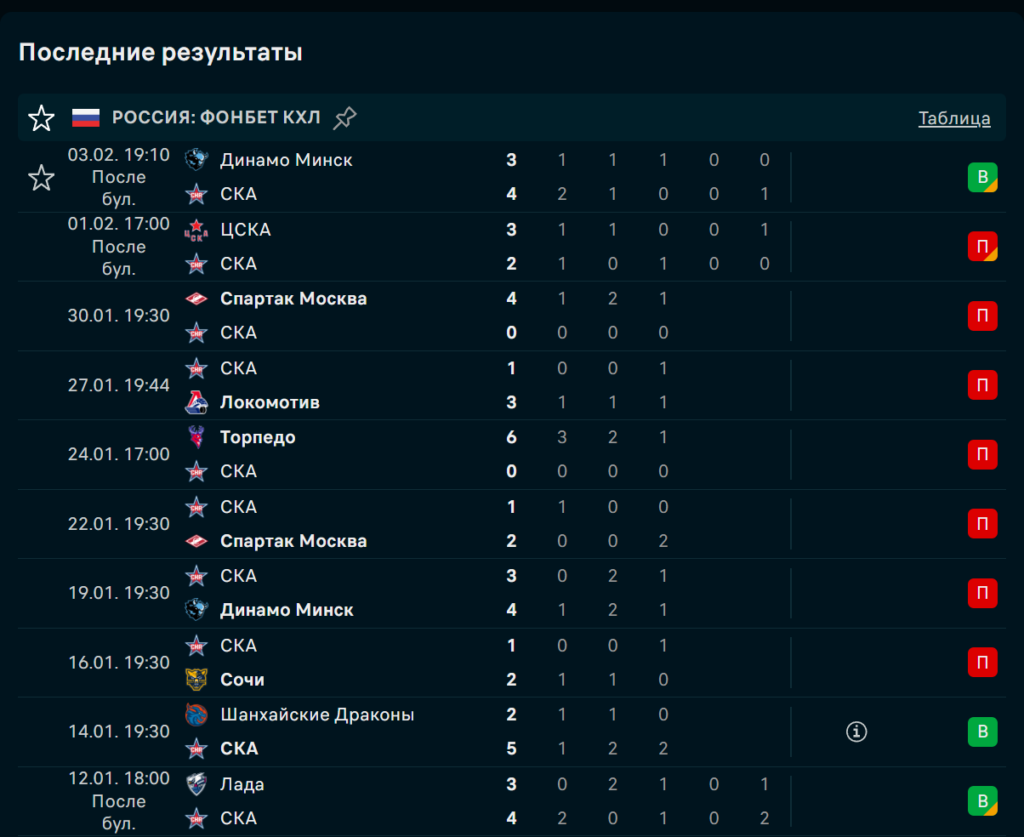Image resolution: width=1024 pixels, height=837 pixels.
Task: Click the ЦСКА team logo
Action: point(197,230)
